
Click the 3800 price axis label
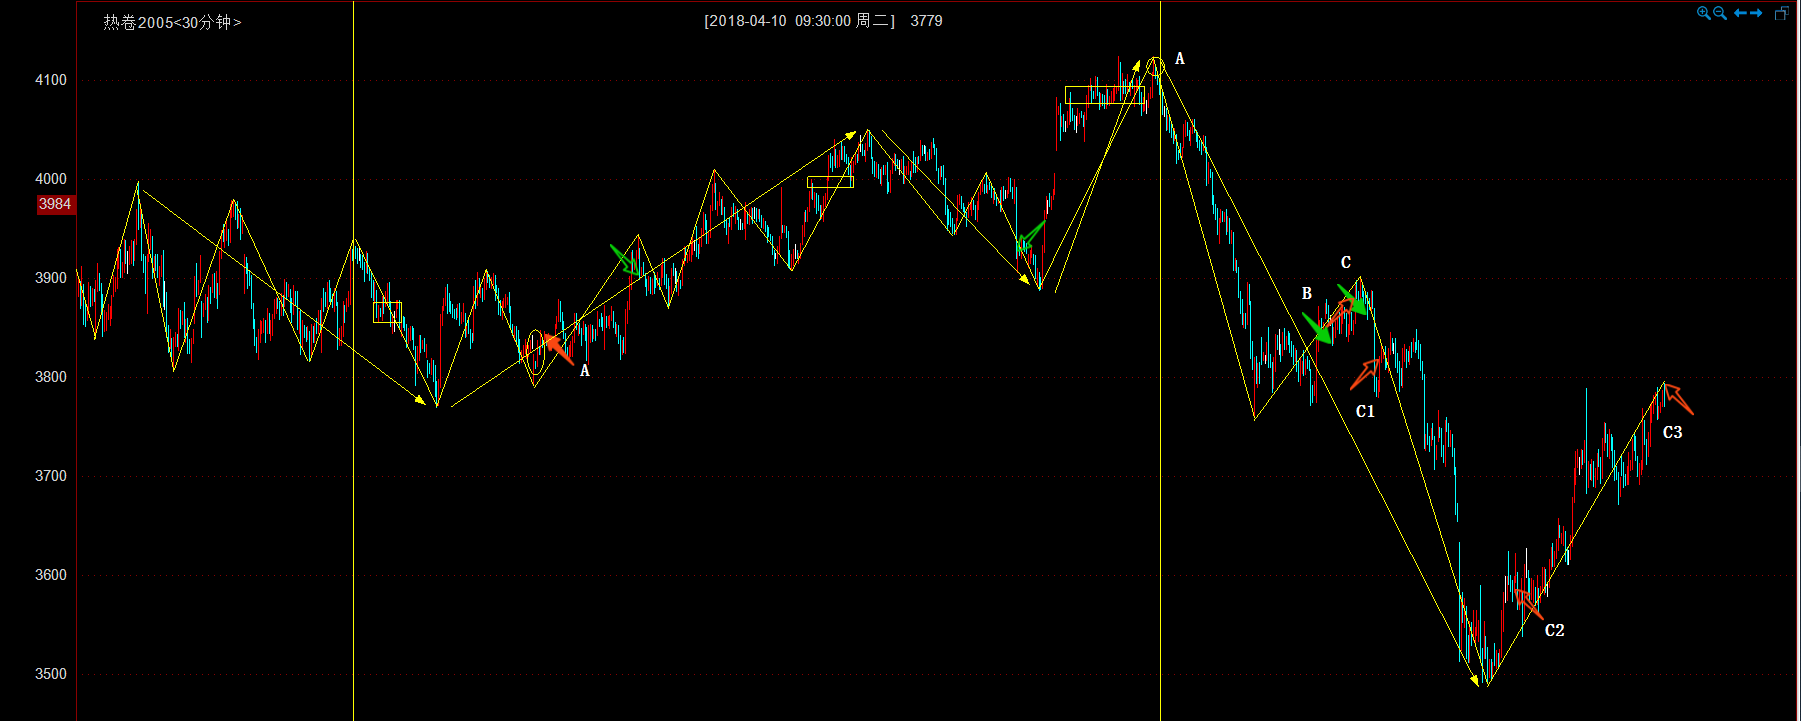(x=51, y=377)
